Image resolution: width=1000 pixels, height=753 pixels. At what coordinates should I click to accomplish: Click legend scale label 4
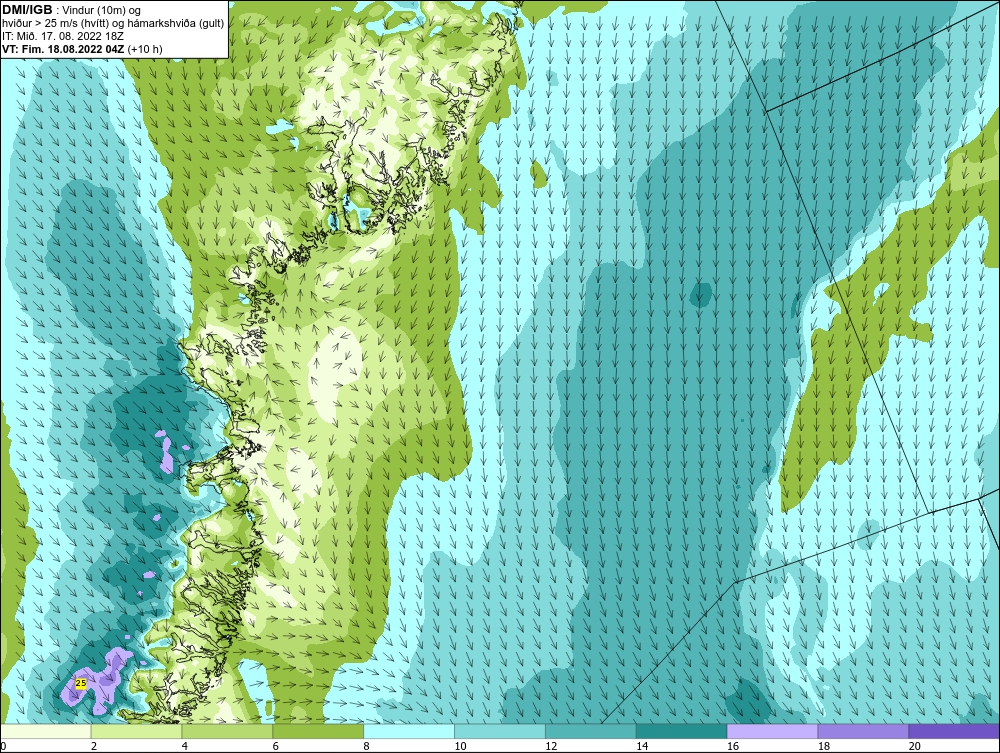184,746
